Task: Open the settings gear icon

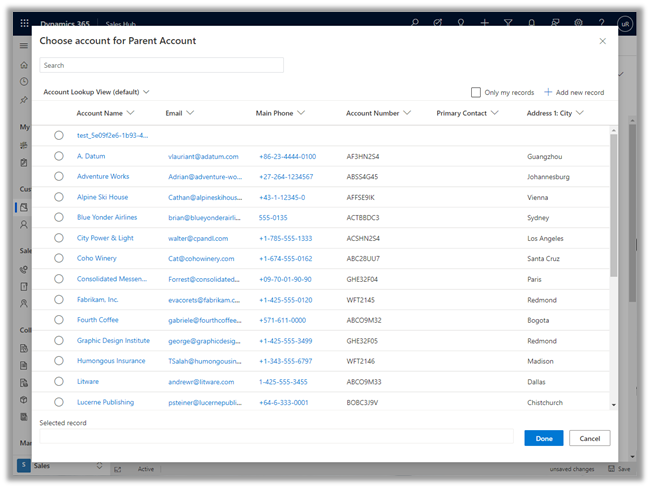Action: coord(579,22)
